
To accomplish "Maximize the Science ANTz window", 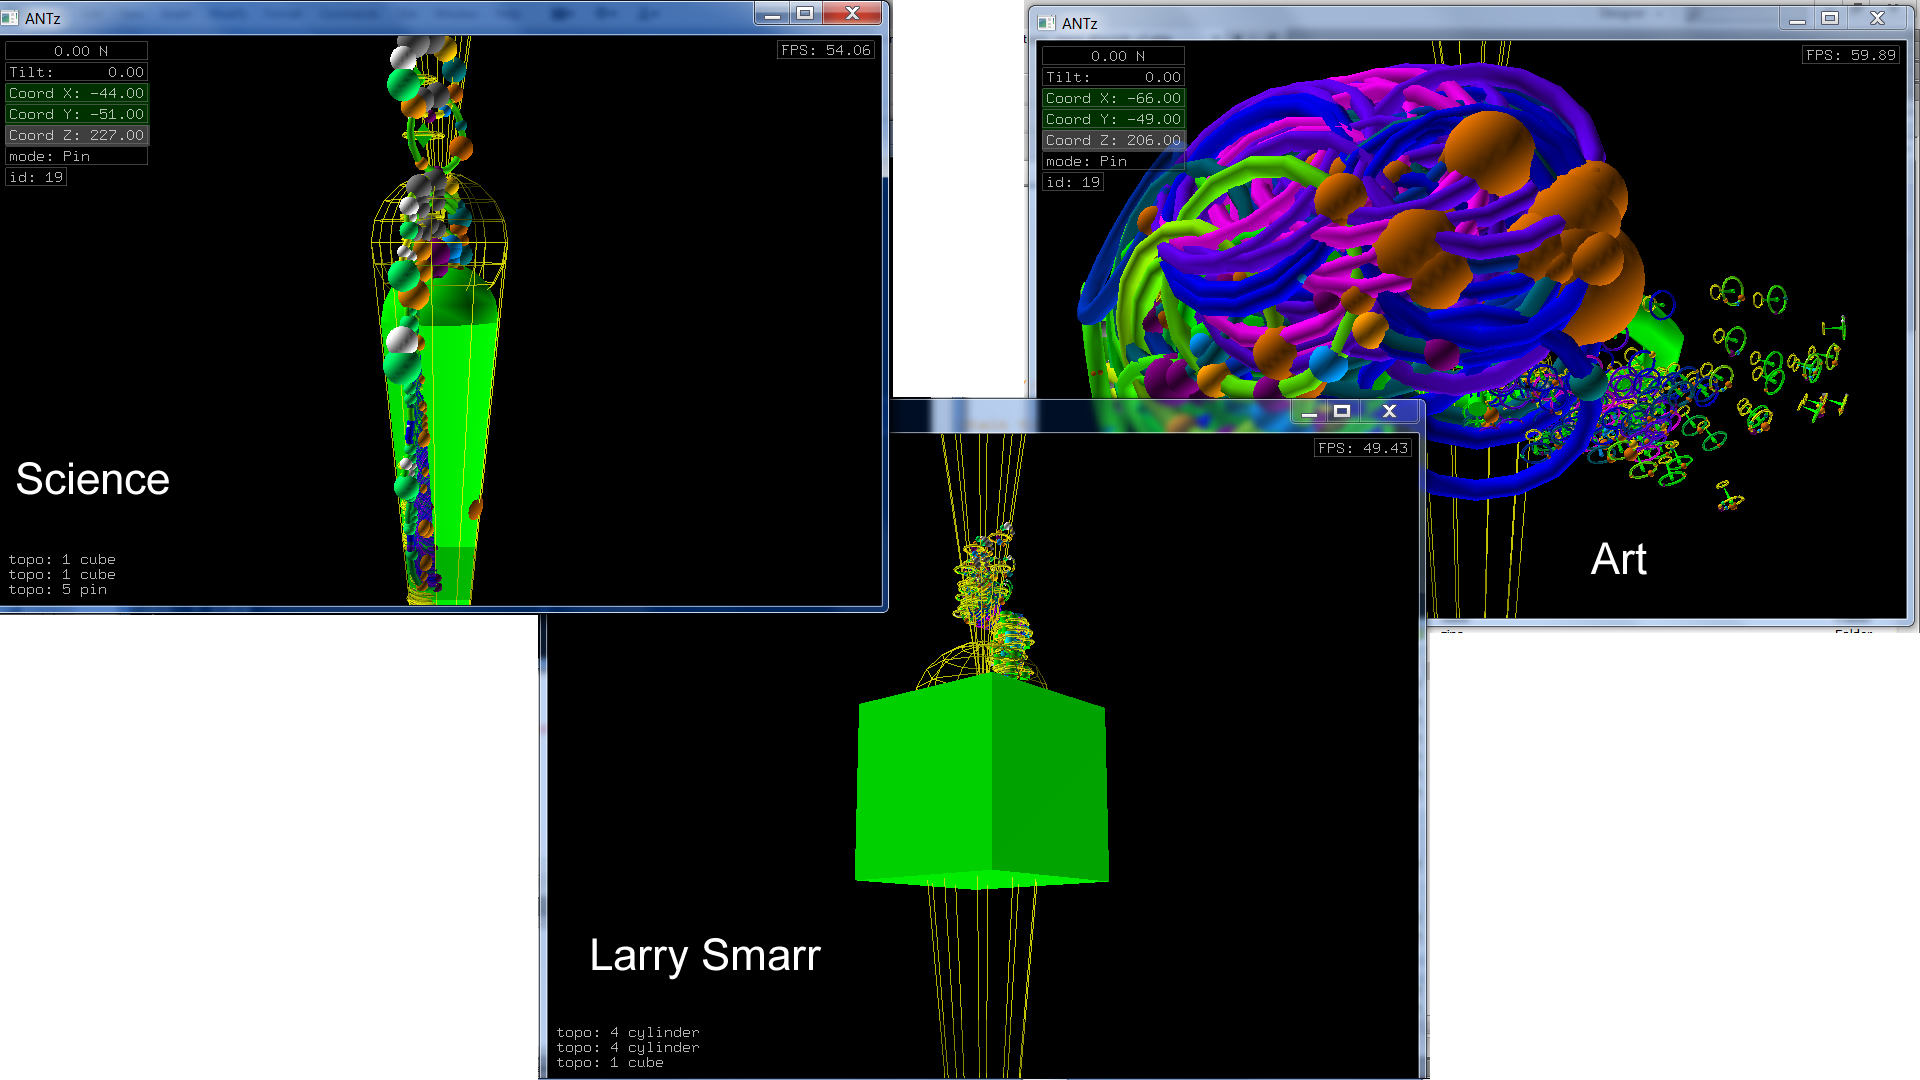I will (x=805, y=13).
